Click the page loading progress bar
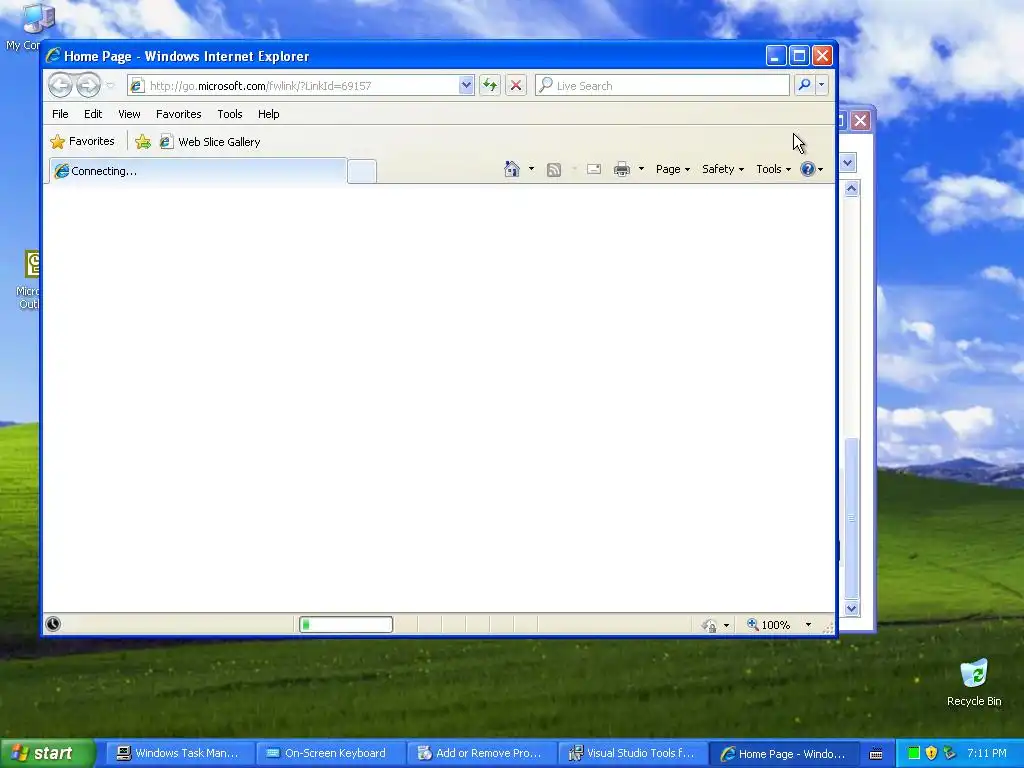 pyautogui.click(x=346, y=625)
